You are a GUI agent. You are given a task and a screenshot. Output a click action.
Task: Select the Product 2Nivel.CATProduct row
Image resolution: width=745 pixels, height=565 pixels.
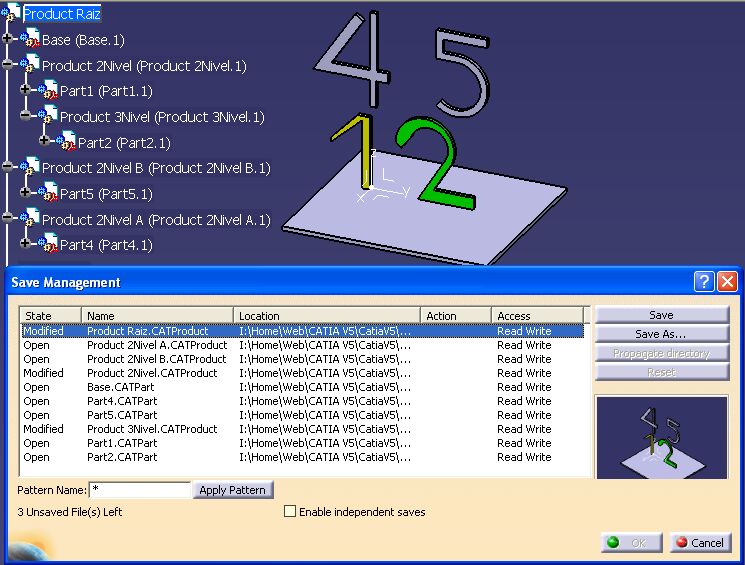point(302,373)
